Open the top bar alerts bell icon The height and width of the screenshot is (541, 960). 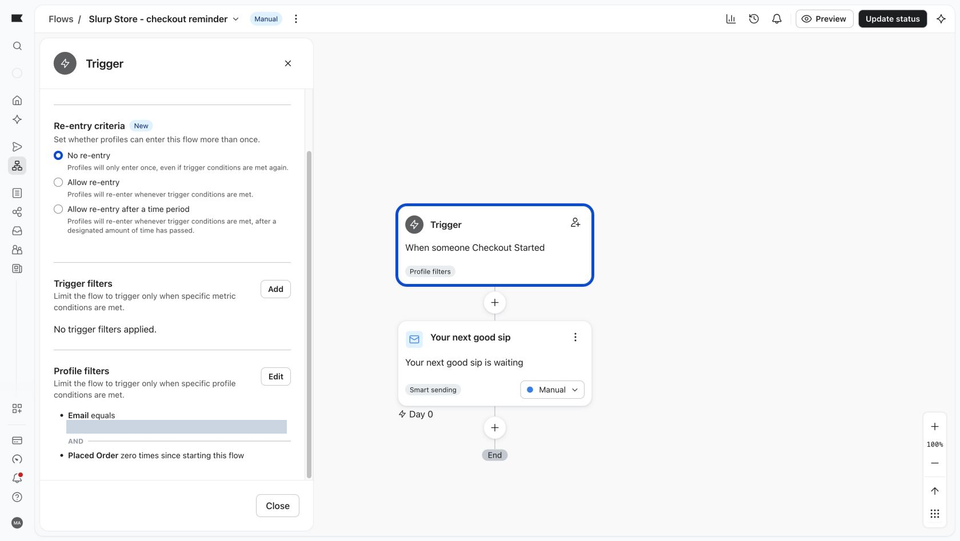click(x=776, y=19)
